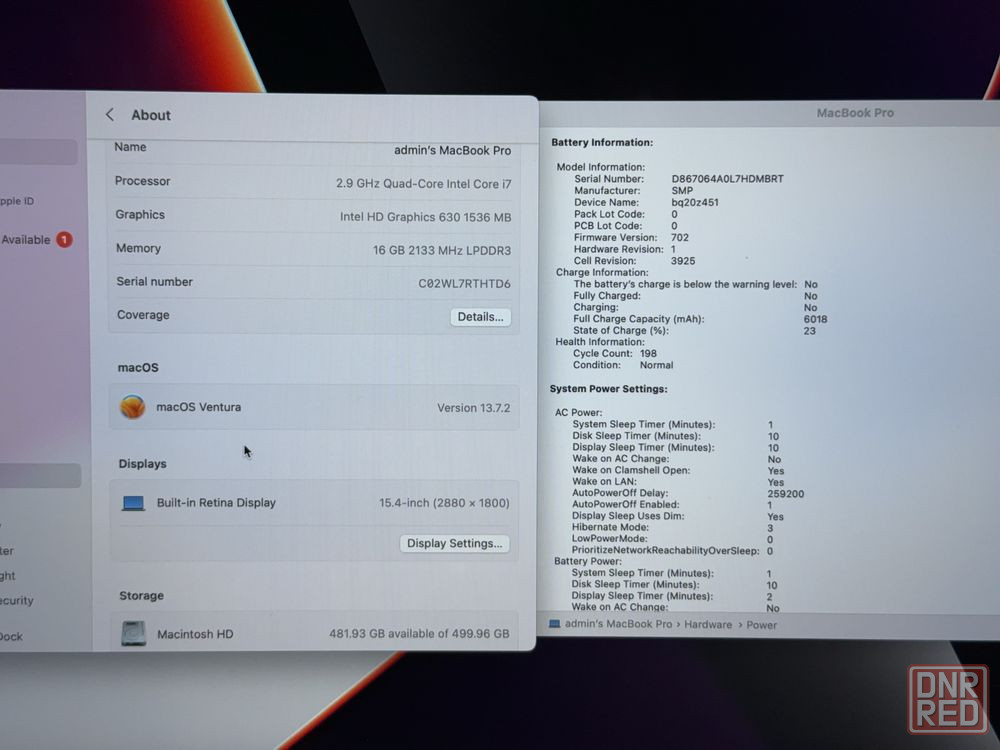Viewport: 1000px width, 750px height.
Task: Click Full Charge Capacity value 6018
Action: [815, 320]
